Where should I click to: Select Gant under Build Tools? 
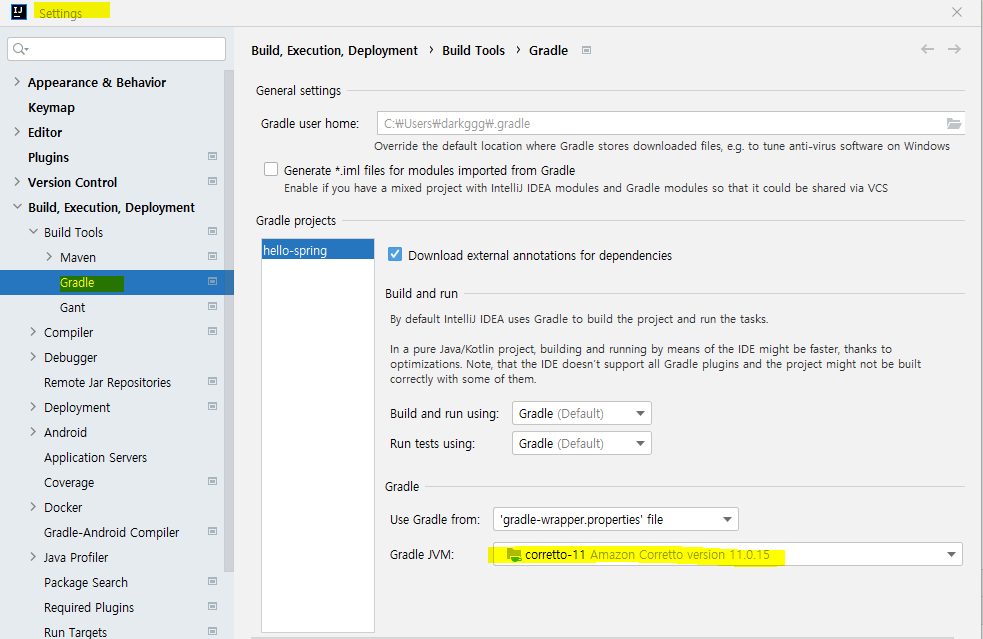[70, 307]
